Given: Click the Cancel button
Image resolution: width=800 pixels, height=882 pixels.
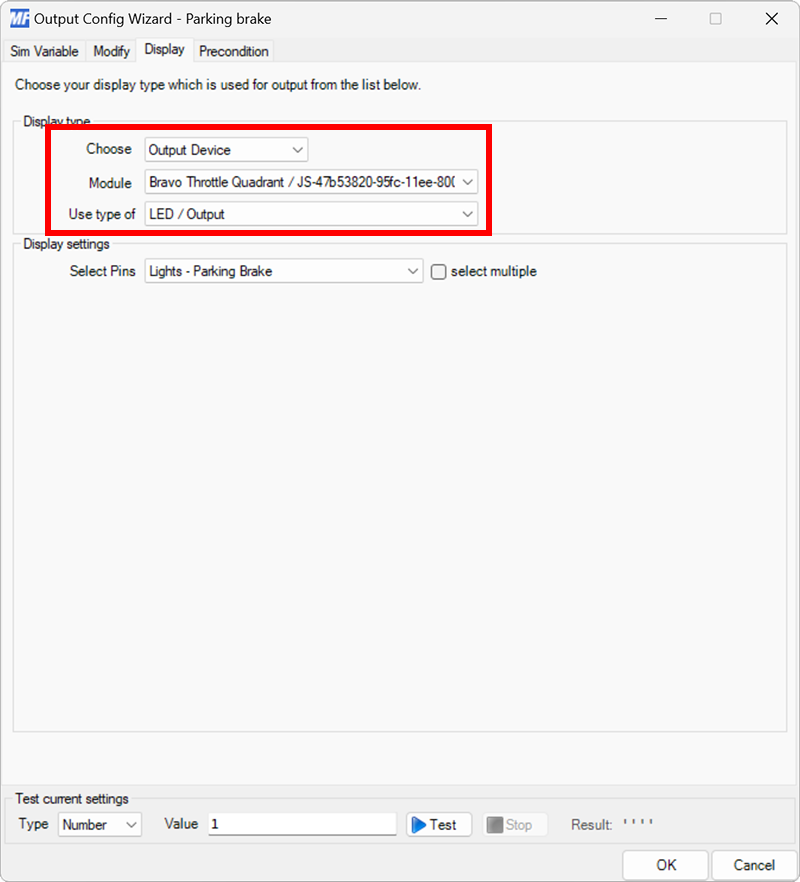Looking at the screenshot, I should pyautogui.click(x=754, y=865).
